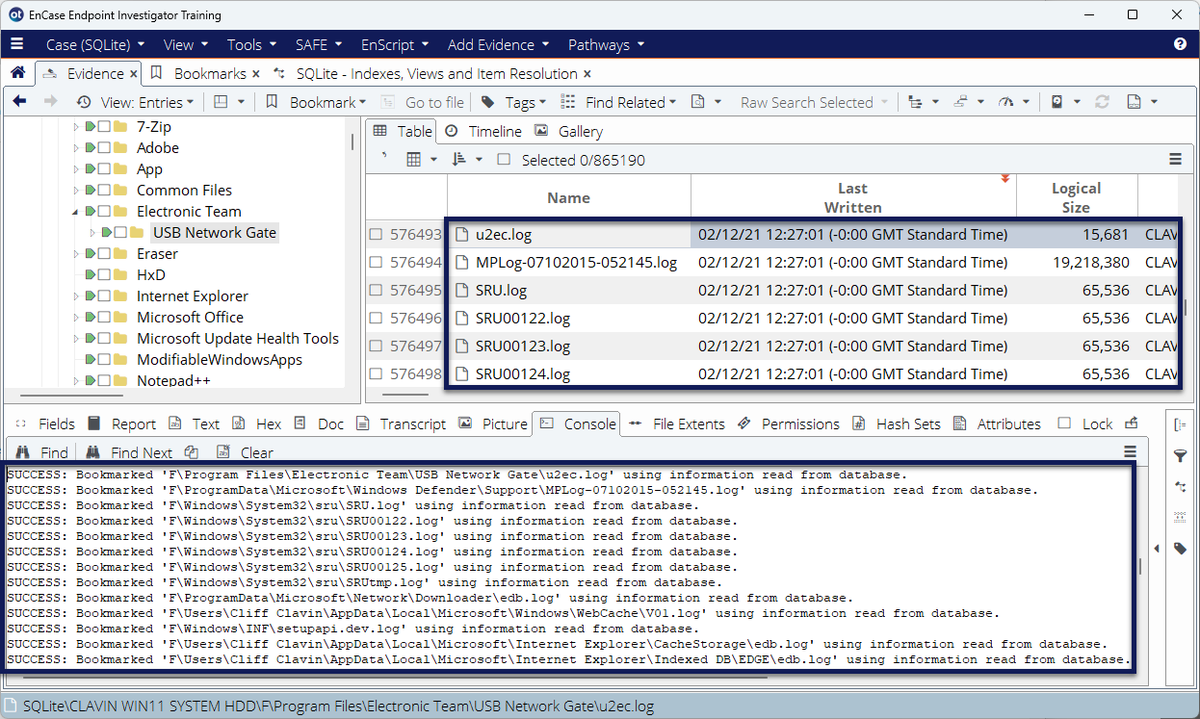Click the filter funnel icon in right sidebar

1181,456
